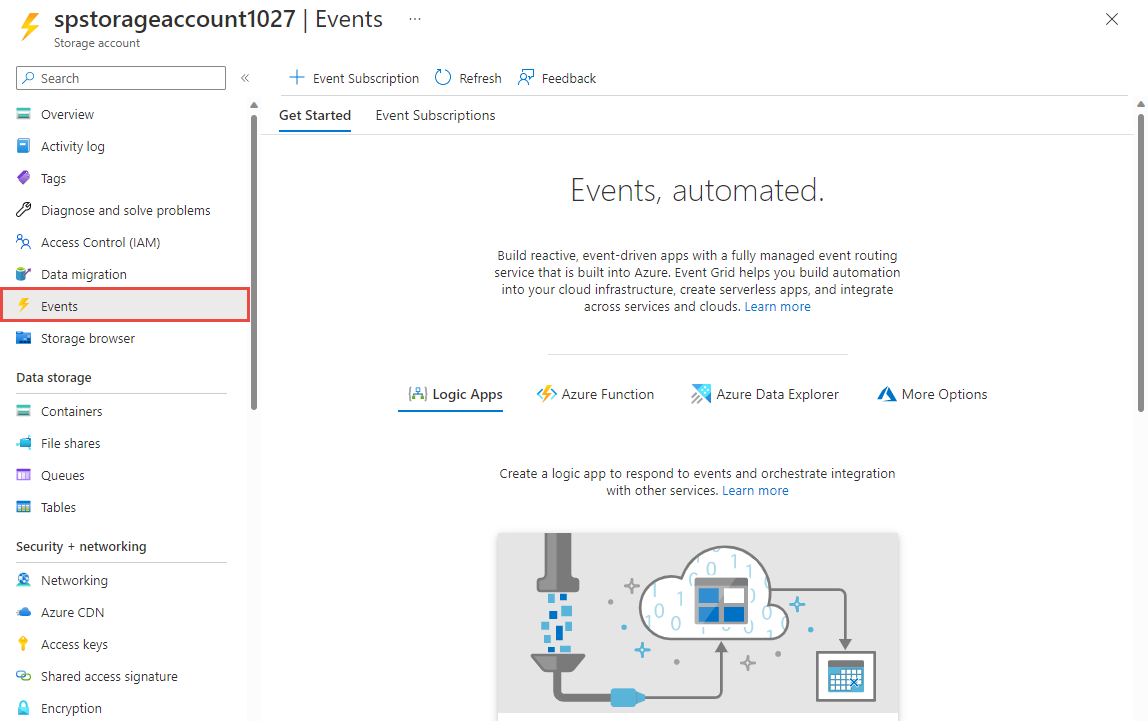The height and width of the screenshot is (721, 1148).
Task: Click the Containers icon
Action: [23, 411]
